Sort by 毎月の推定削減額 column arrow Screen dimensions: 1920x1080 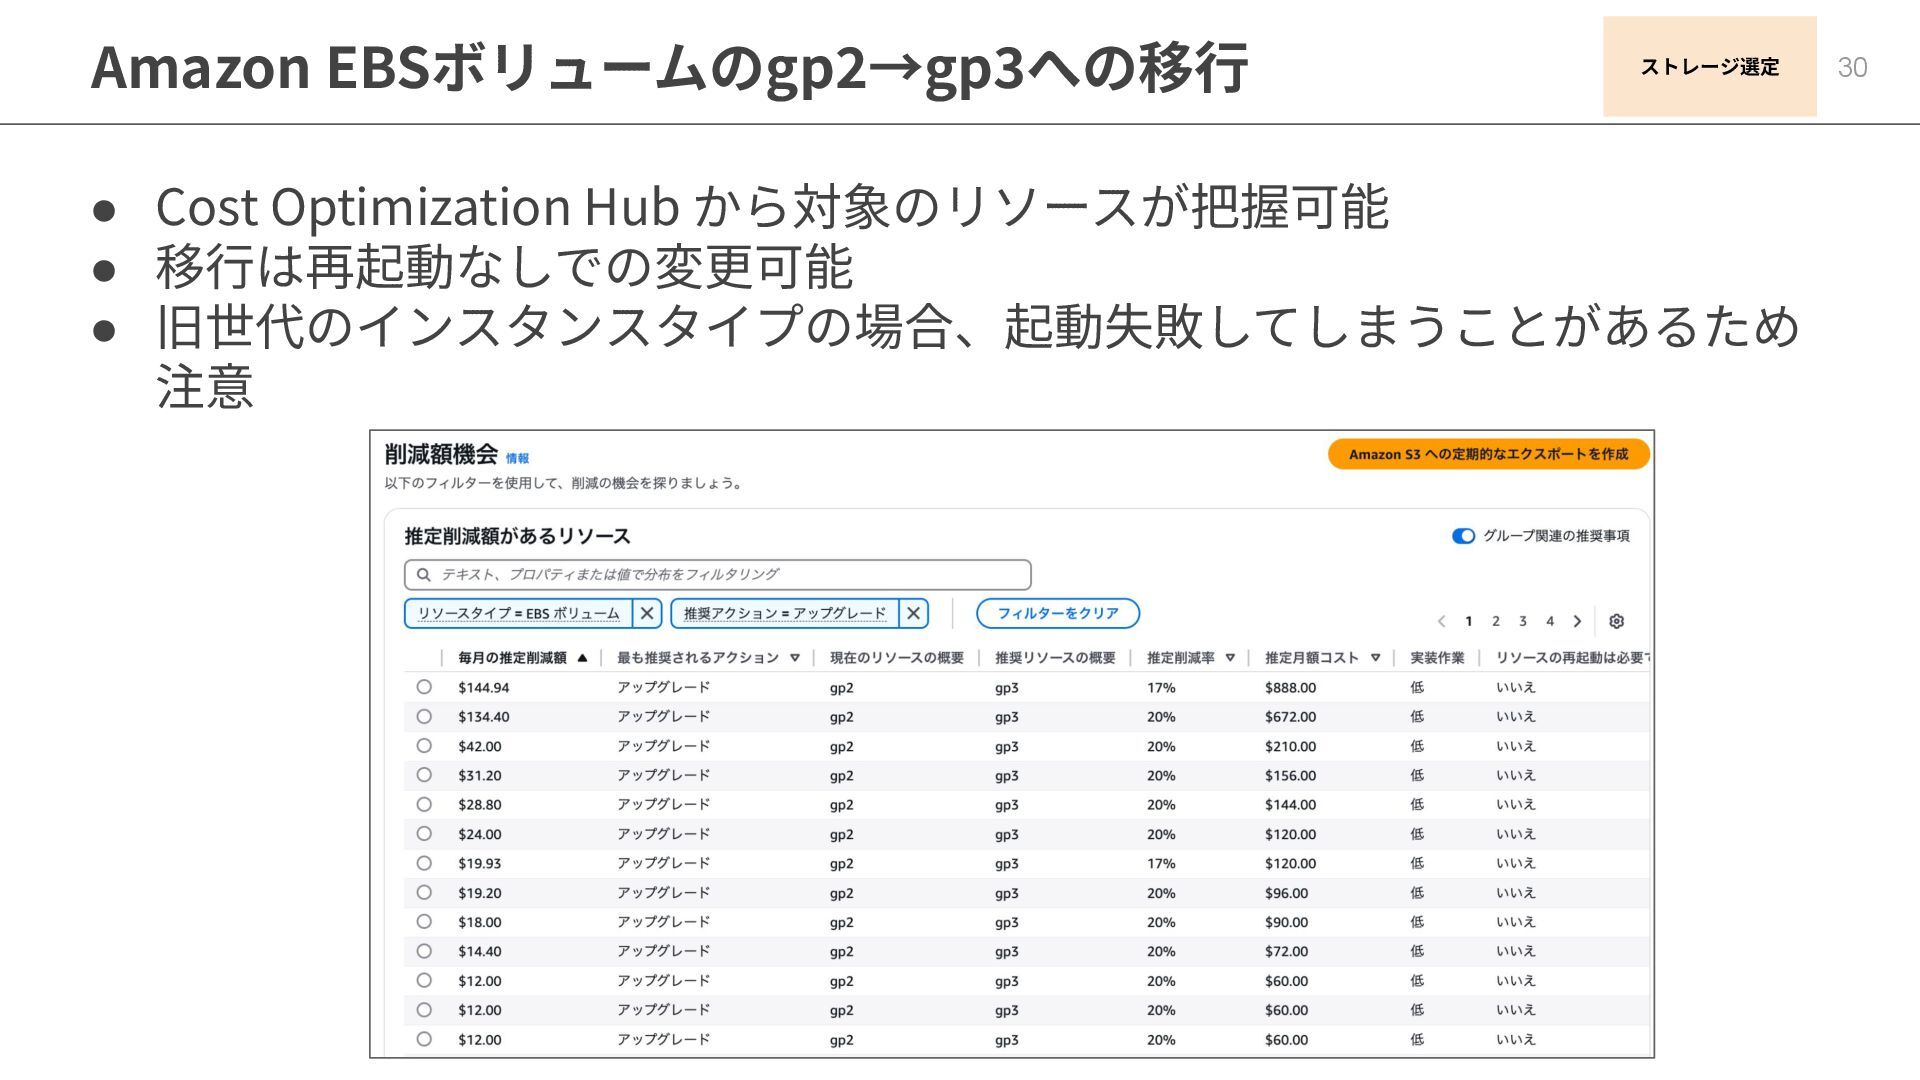coord(582,658)
